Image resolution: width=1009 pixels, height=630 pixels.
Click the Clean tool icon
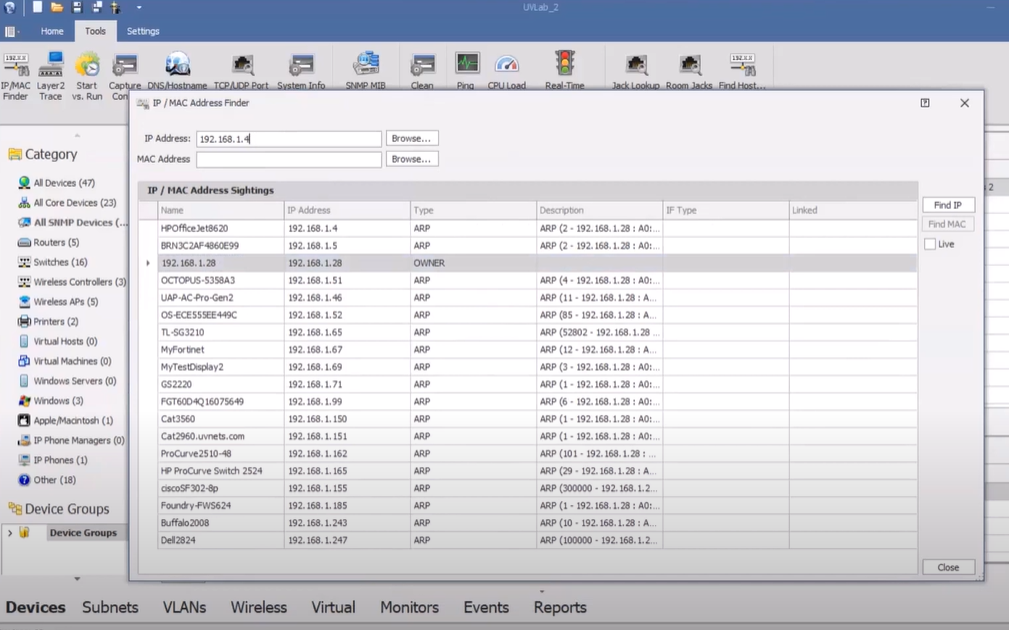(x=422, y=71)
